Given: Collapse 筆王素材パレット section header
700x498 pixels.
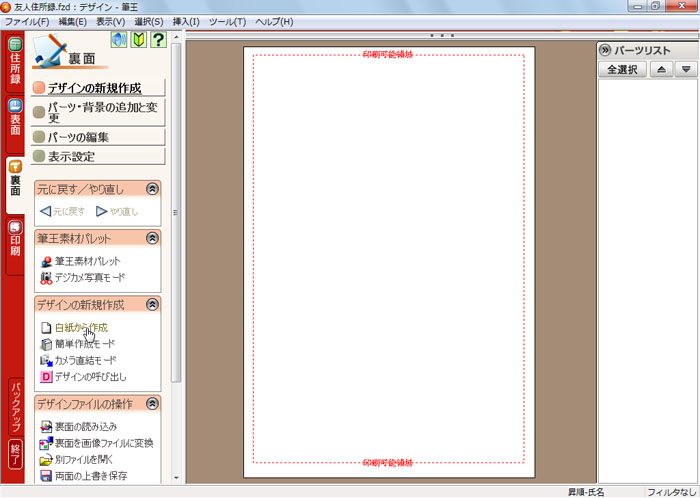Looking at the screenshot, I should pyautogui.click(x=152, y=238).
